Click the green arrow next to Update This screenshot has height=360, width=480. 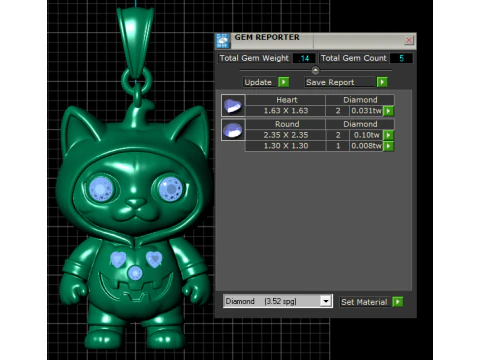pos(284,82)
